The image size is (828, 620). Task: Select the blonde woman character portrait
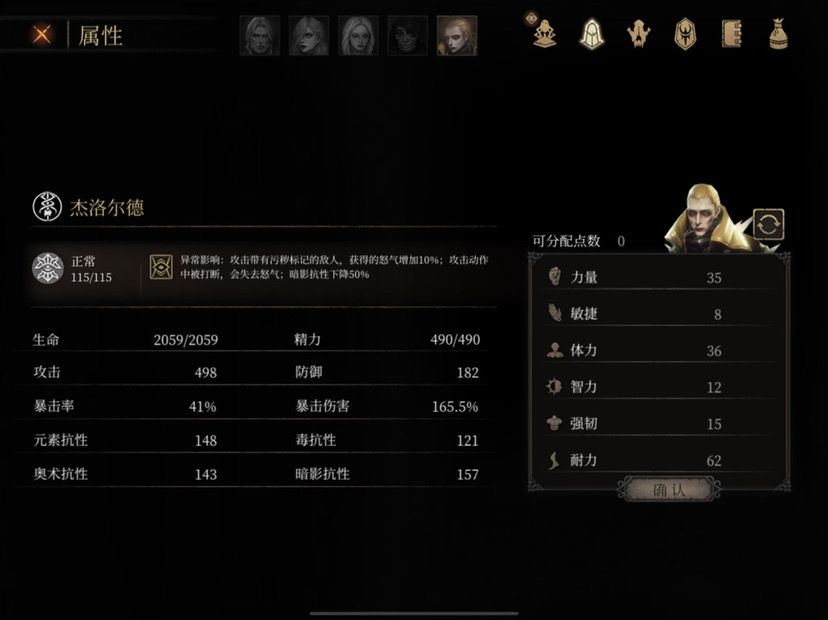pos(358,35)
